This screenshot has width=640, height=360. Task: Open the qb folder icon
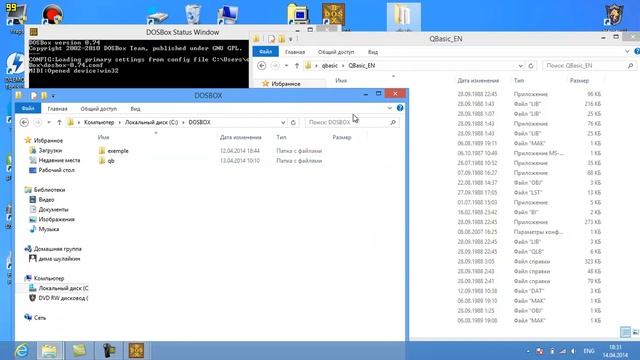102,161
